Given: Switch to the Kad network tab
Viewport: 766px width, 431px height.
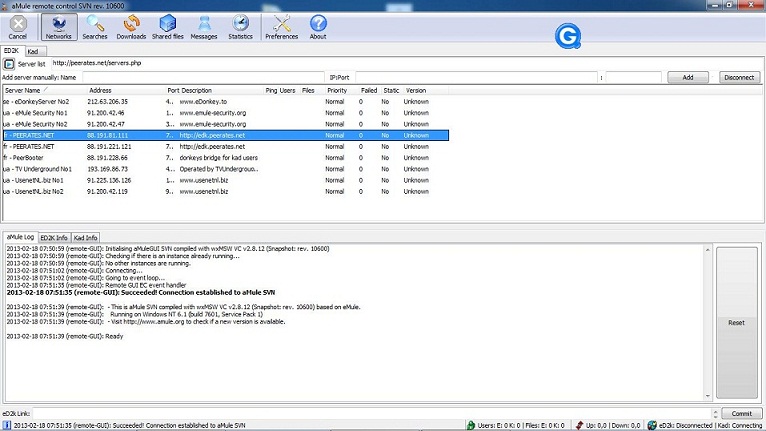Looking at the screenshot, I should [x=33, y=49].
